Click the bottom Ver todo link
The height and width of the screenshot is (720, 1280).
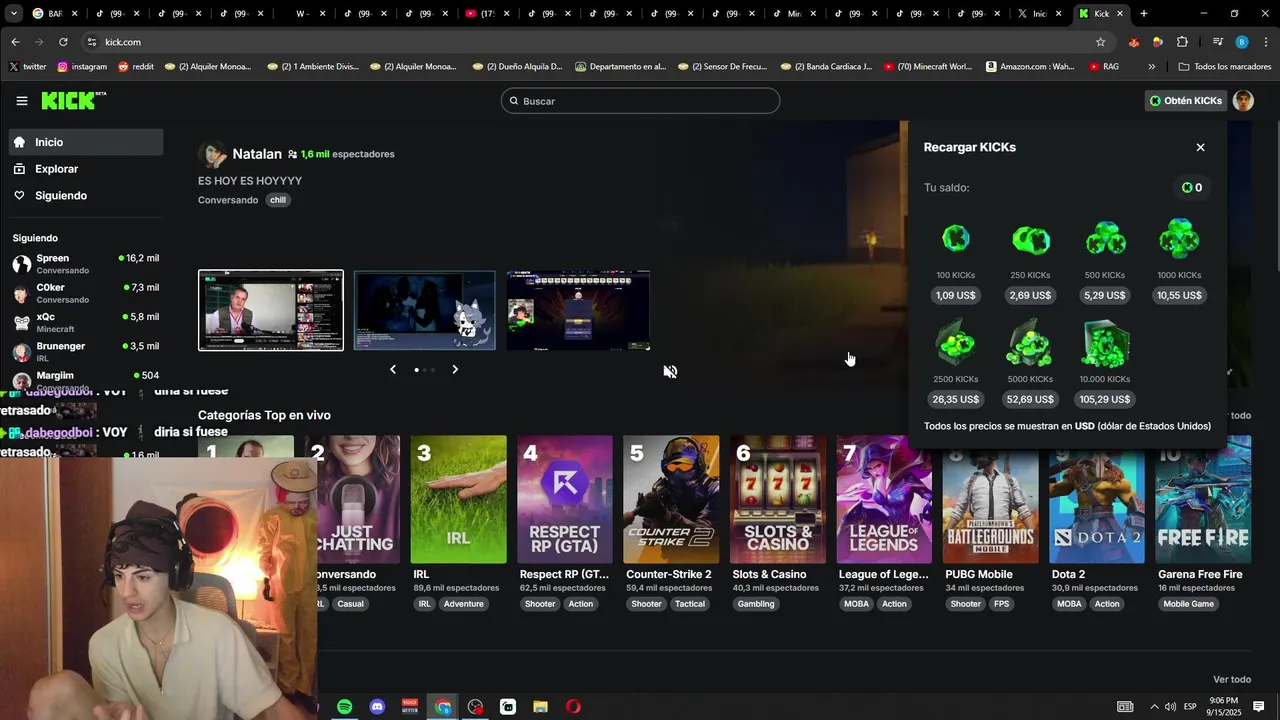[1232, 680]
